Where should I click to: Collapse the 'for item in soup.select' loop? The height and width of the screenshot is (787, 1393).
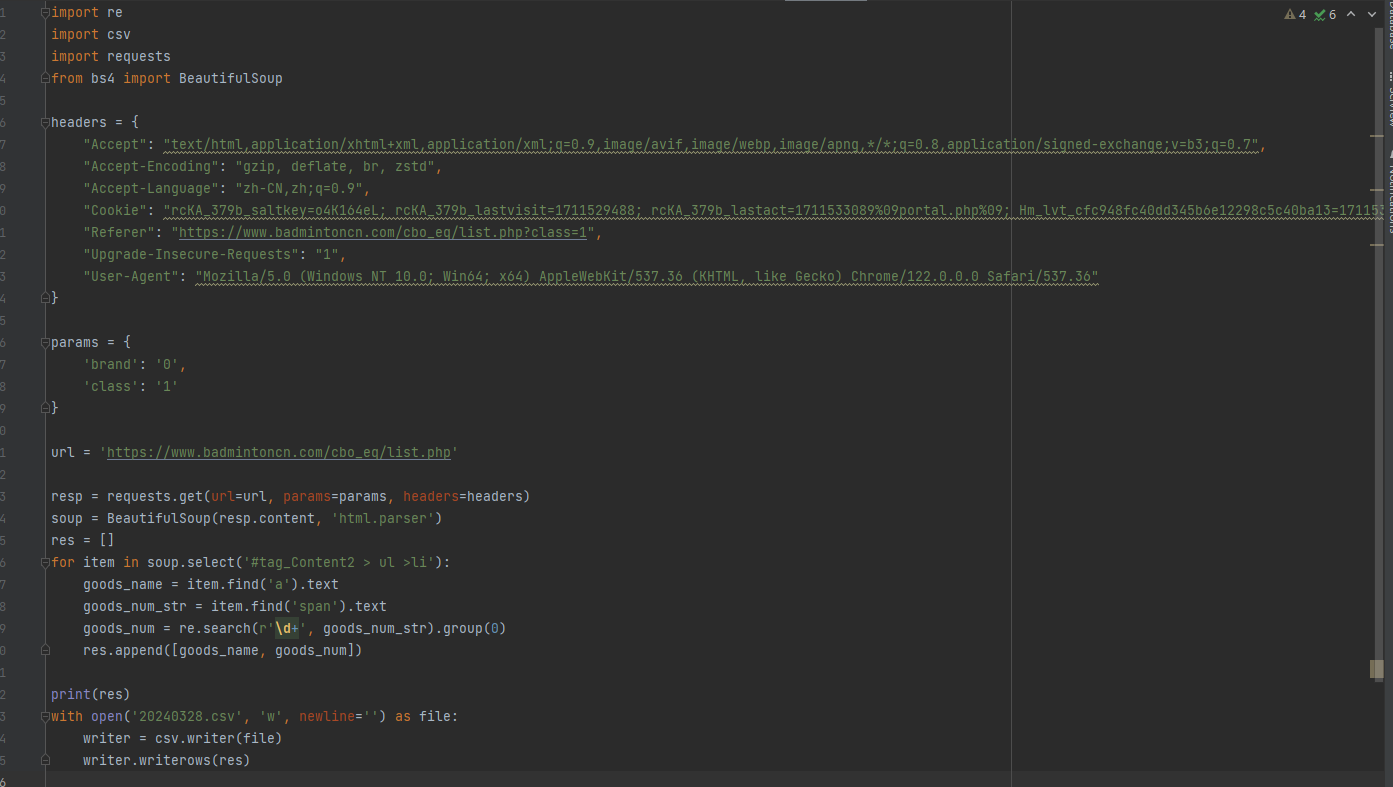[x=45, y=562]
